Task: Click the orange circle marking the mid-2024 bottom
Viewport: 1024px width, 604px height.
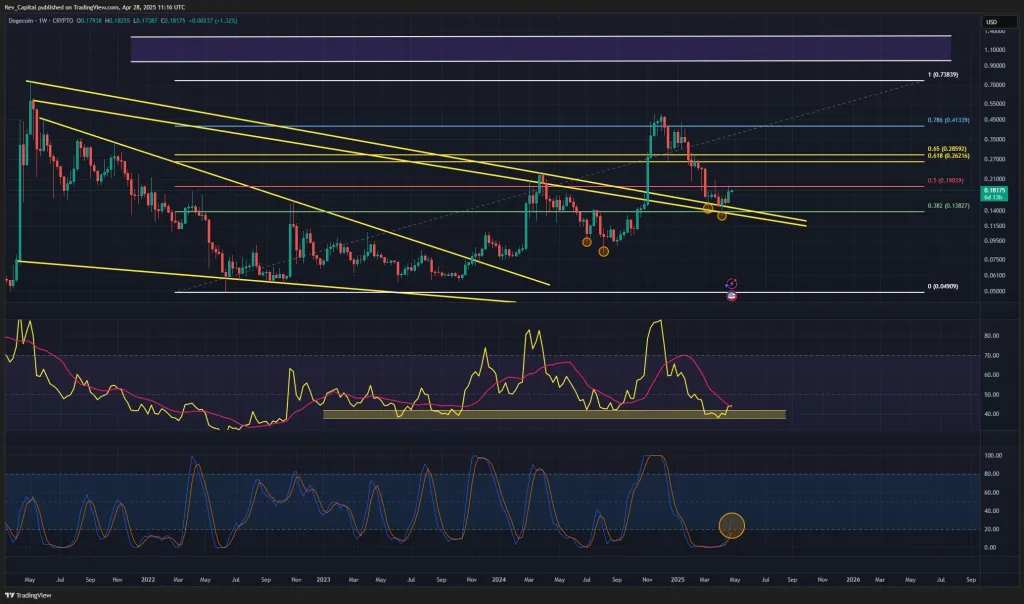Action: pyautogui.click(x=602, y=250)
